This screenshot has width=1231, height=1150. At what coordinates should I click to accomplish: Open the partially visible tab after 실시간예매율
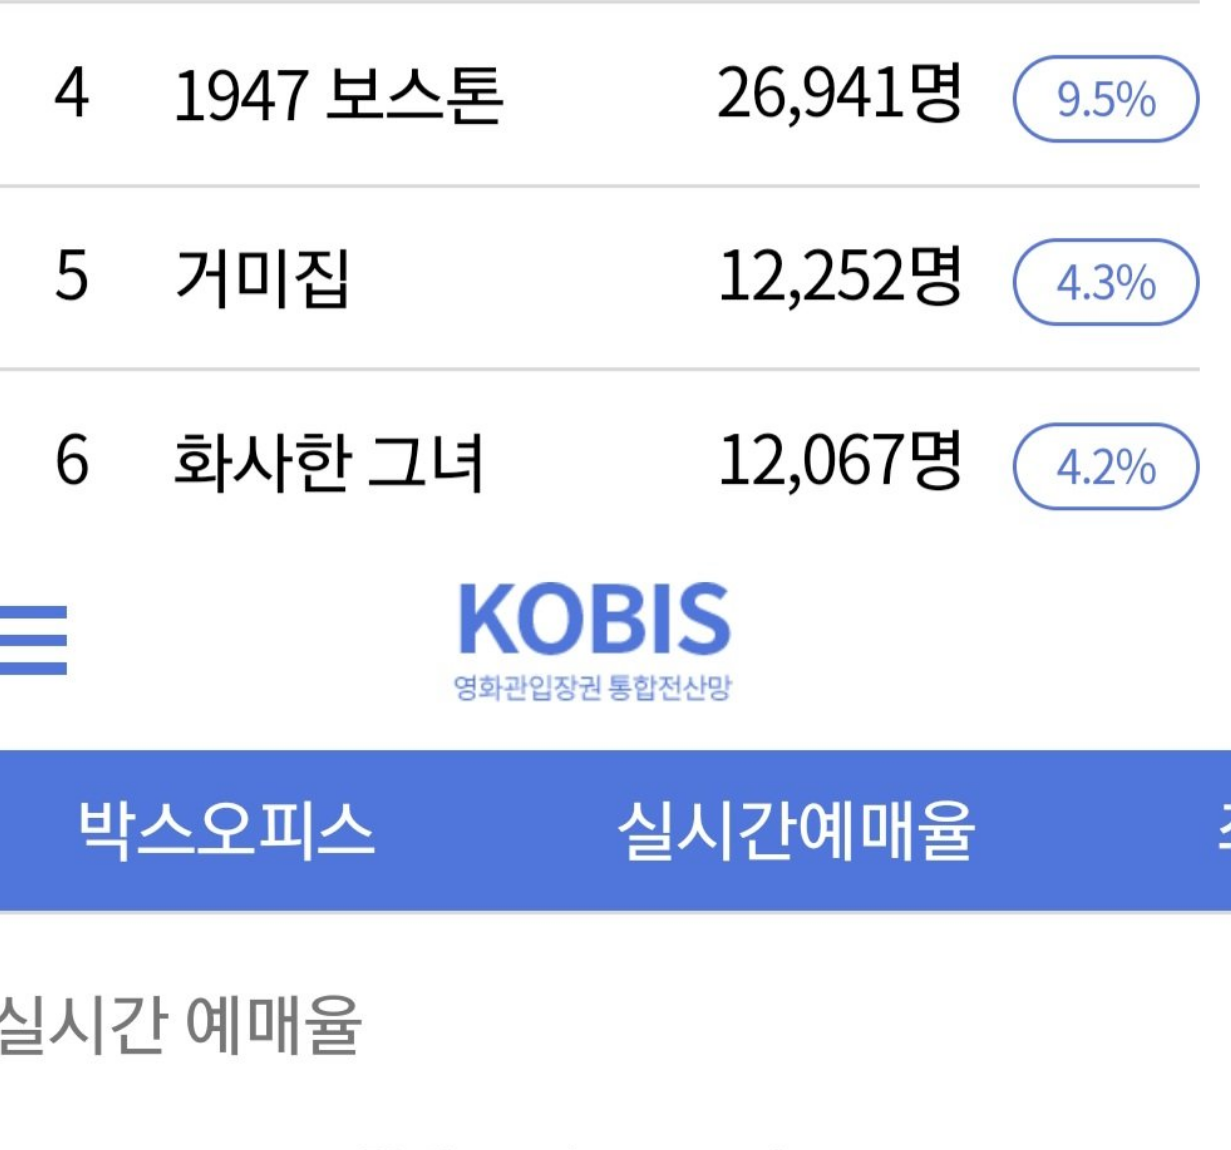(1224, 830)
